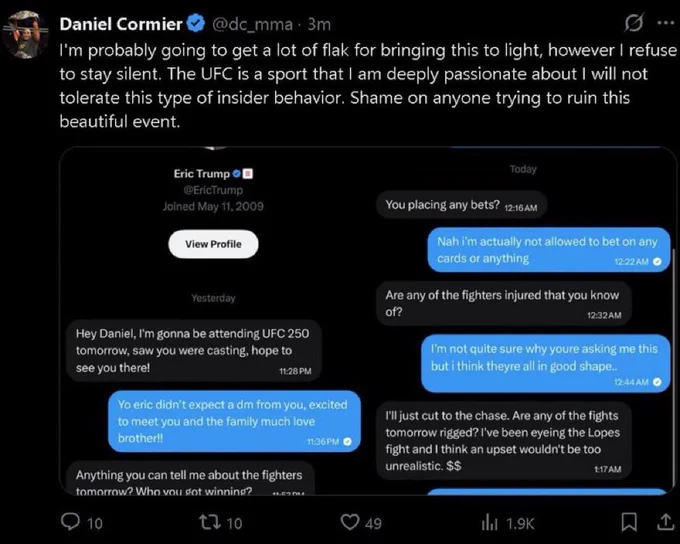
Task: Click the Grok slashed-circle icon
Action: 633,23
